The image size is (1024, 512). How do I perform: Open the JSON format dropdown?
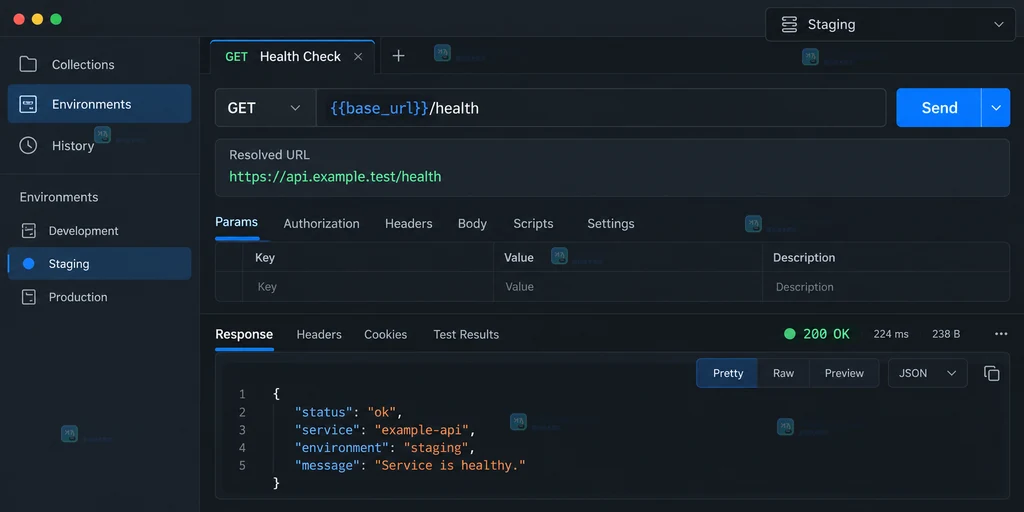[927, 373]
